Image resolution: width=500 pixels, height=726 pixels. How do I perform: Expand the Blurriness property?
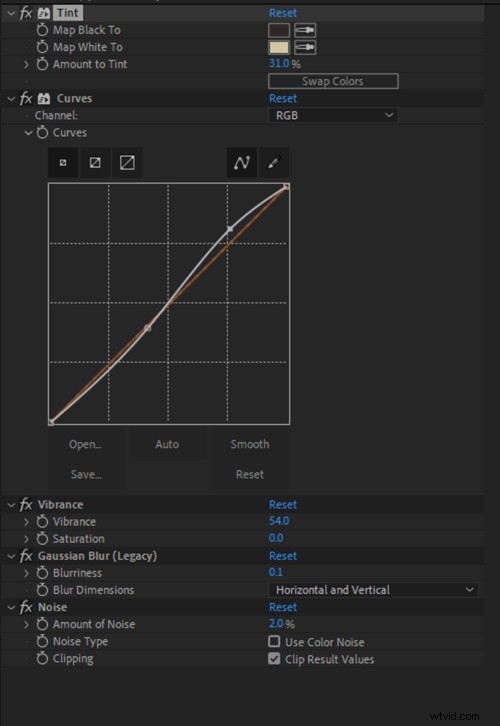pos(26,573)
